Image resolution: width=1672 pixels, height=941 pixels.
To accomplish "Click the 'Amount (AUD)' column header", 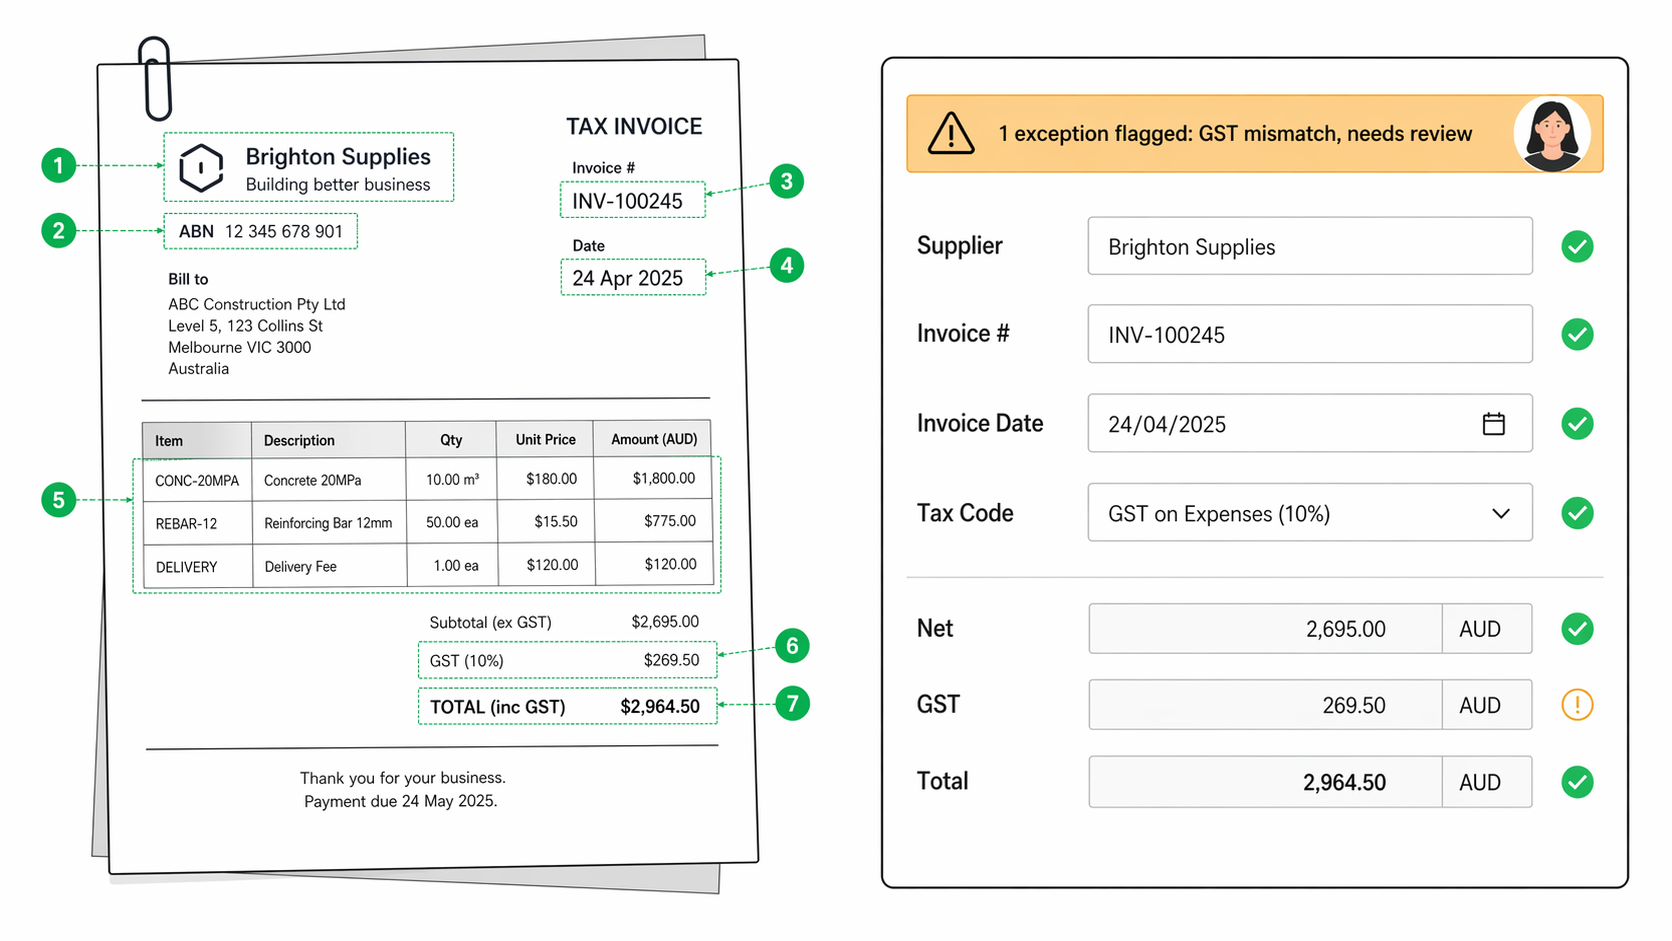I will [x=654, y=439].
